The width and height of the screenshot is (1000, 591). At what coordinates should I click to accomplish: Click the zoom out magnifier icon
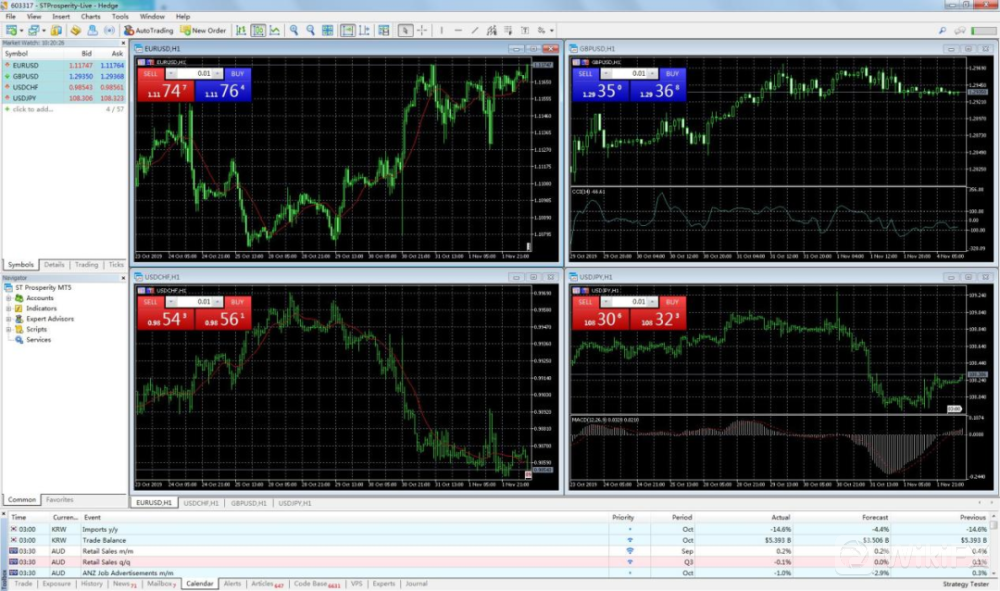click(311, 30)
